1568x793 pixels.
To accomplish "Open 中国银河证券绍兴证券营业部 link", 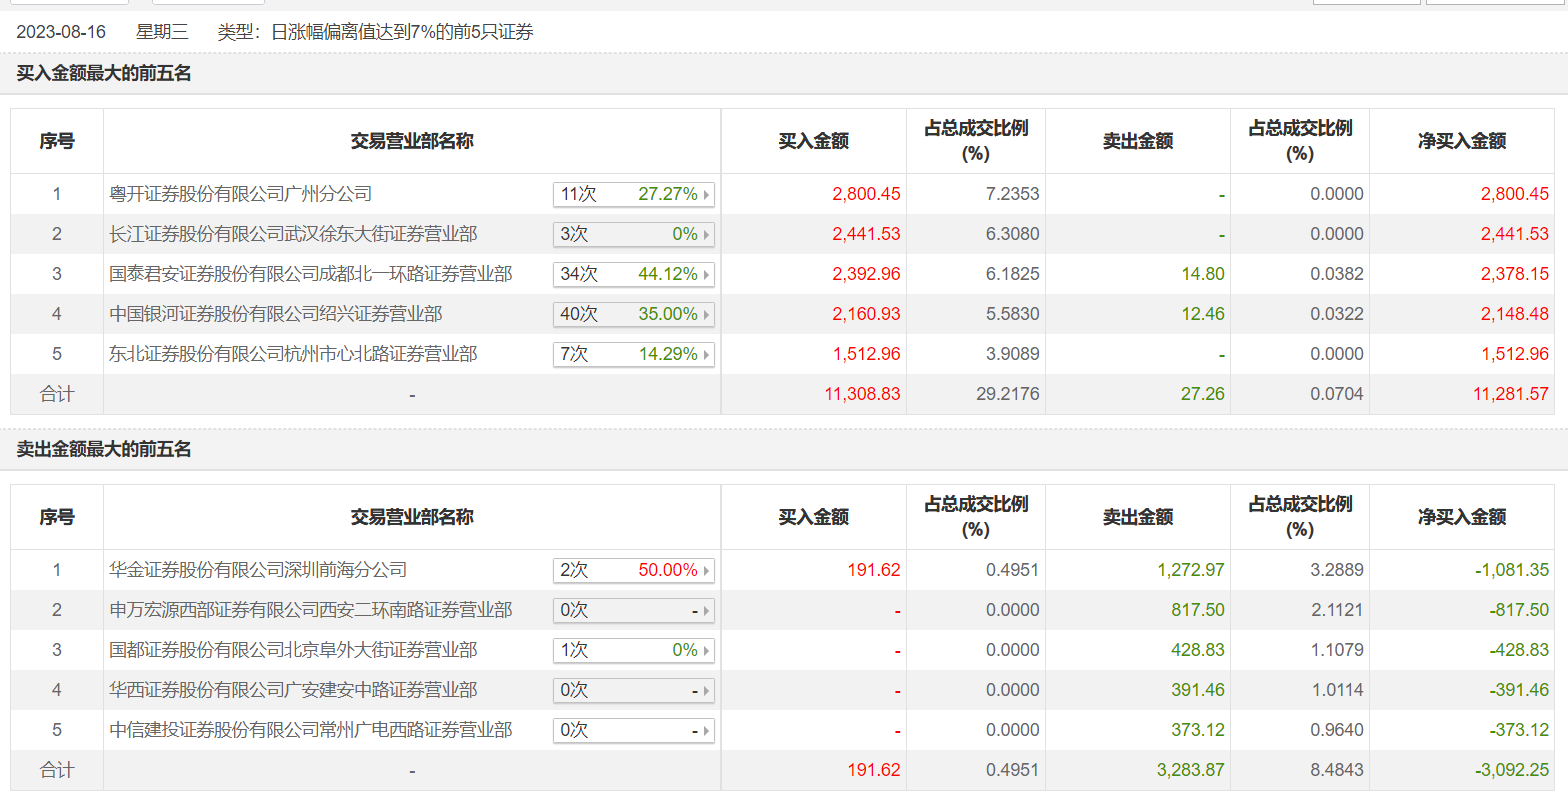I will [276, 314].
